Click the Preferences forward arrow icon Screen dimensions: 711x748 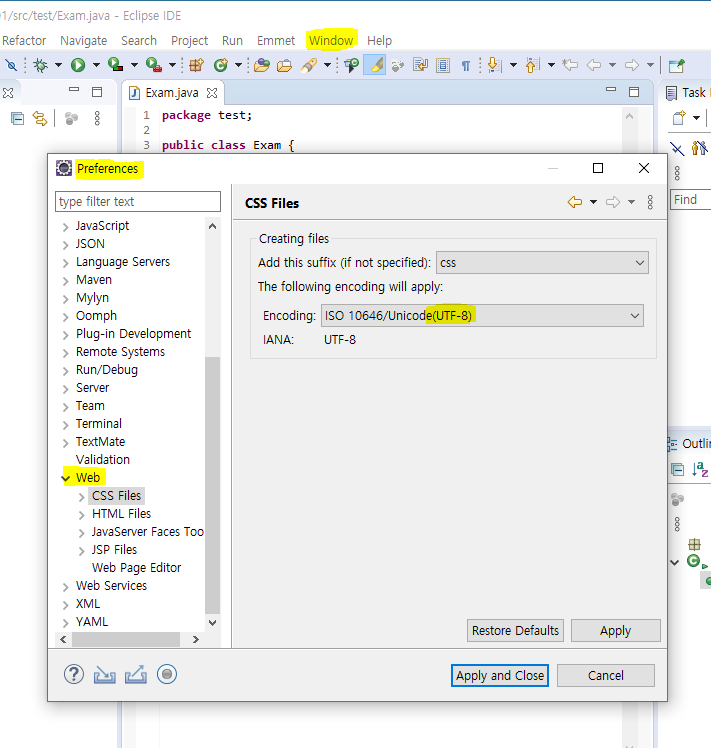pos(613,202)
